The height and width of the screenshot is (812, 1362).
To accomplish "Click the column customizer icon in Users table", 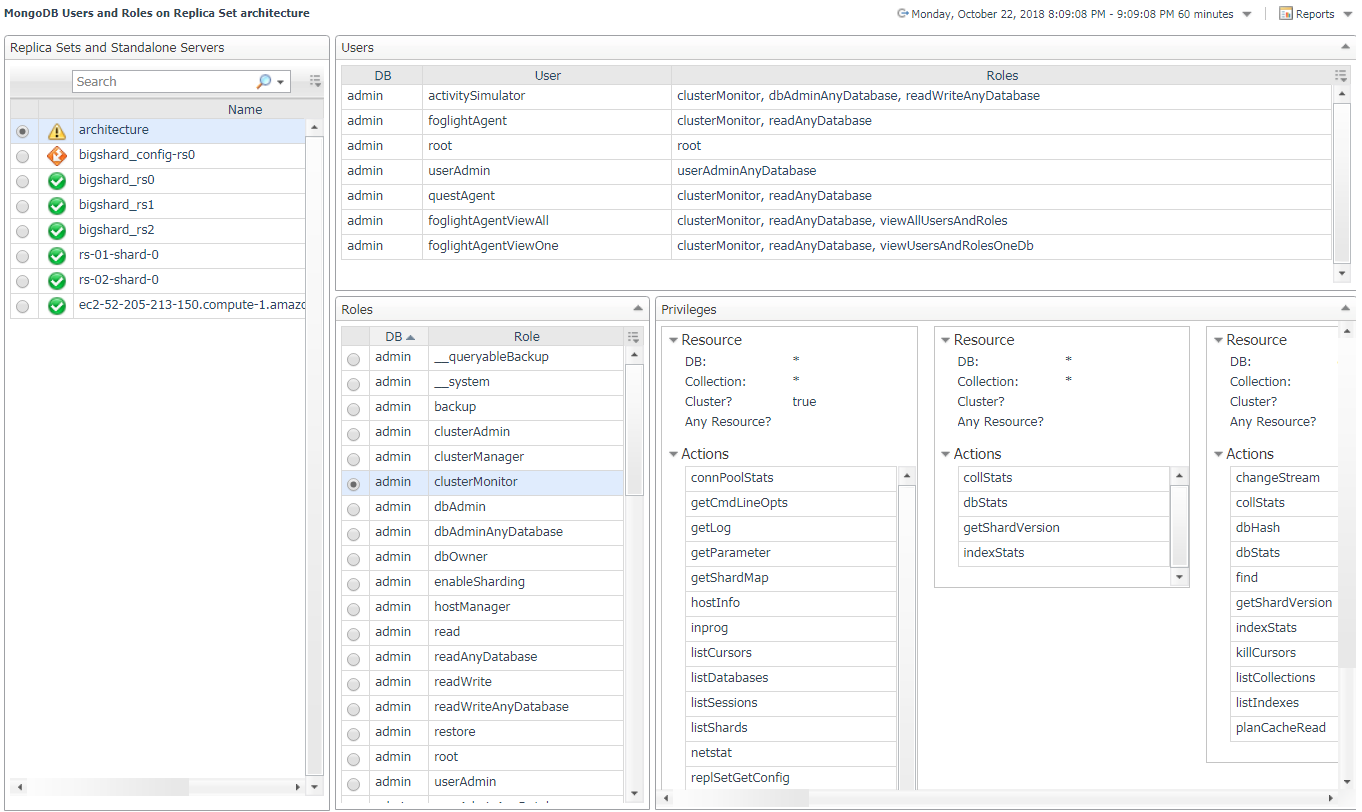I will [x=1340, y=76].
